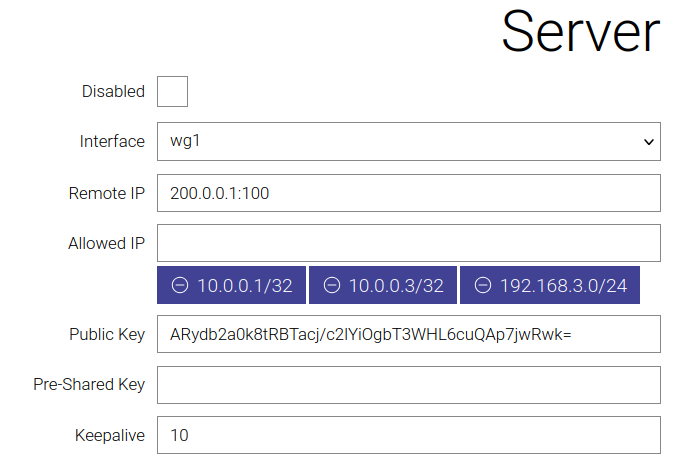Open the Interface dropdown showing wg1
Screen dimensions: 699x471
[408, 141]
